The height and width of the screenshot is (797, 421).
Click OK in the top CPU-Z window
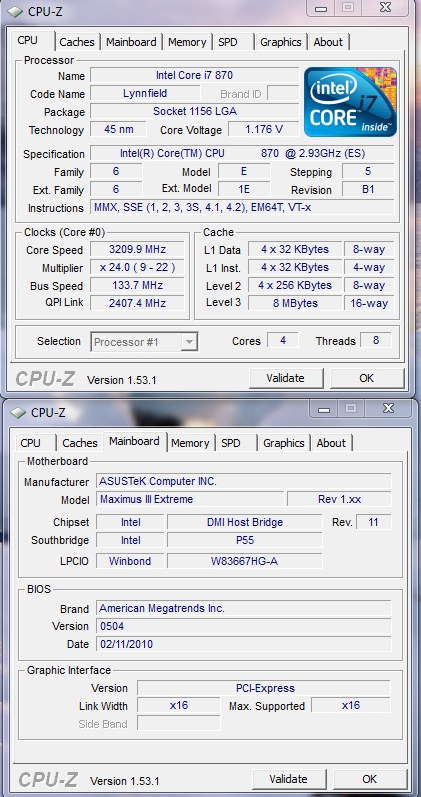point(367,378)
